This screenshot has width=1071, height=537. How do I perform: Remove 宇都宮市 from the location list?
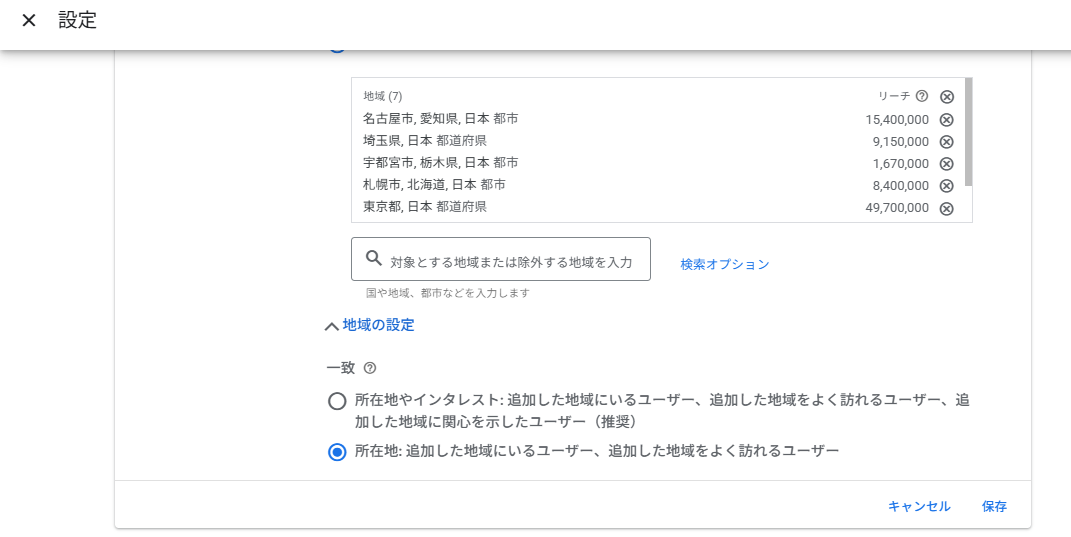tap(947, 164)
